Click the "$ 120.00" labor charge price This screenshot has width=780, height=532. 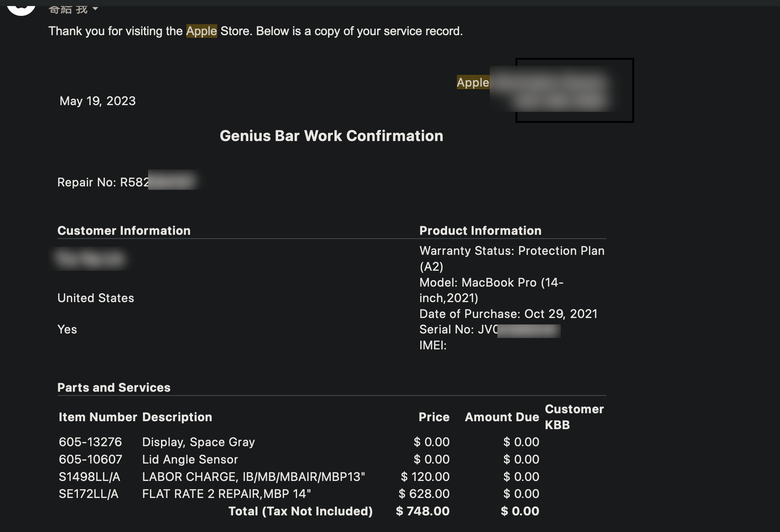pos(425,476)
